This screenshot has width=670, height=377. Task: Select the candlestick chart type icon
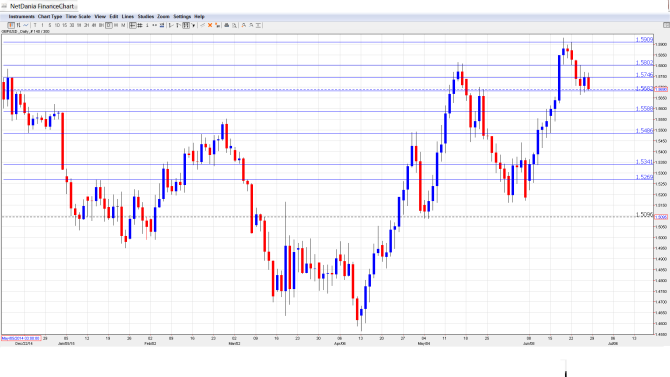point(11,26)
